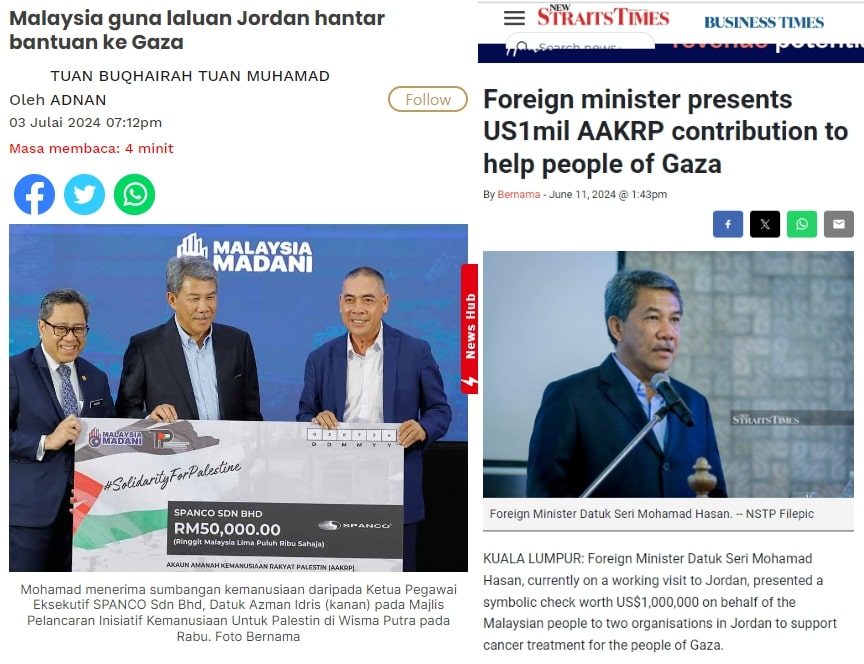Email the article using envelope icon
The width and height of the screenshot is (864, 664).
coord(839,224)
